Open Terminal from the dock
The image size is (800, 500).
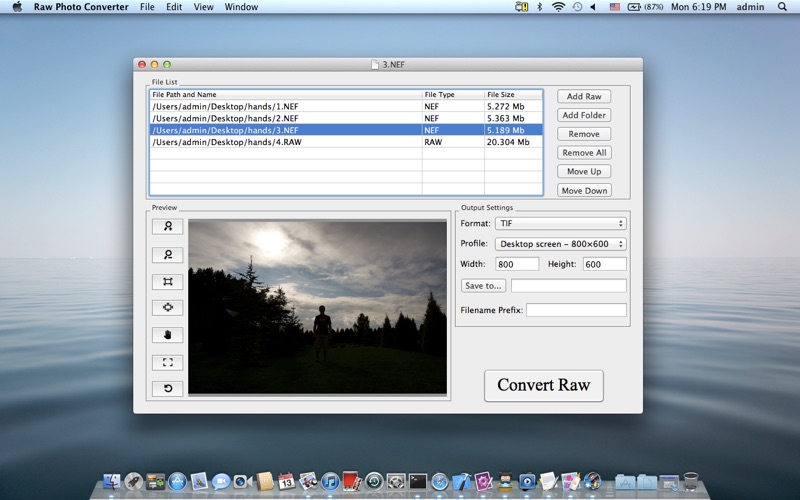[417, 481]
